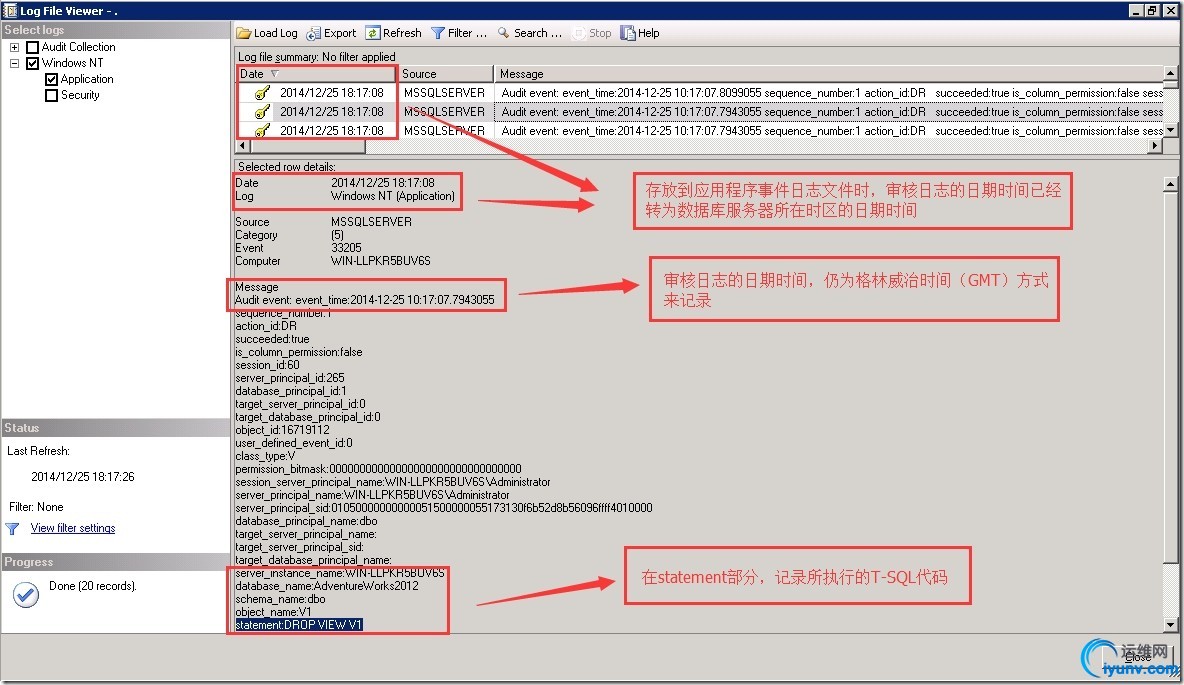The image size is (1184, 685).
Task: Check the Security log checkbox
Action: click(51, 95)
